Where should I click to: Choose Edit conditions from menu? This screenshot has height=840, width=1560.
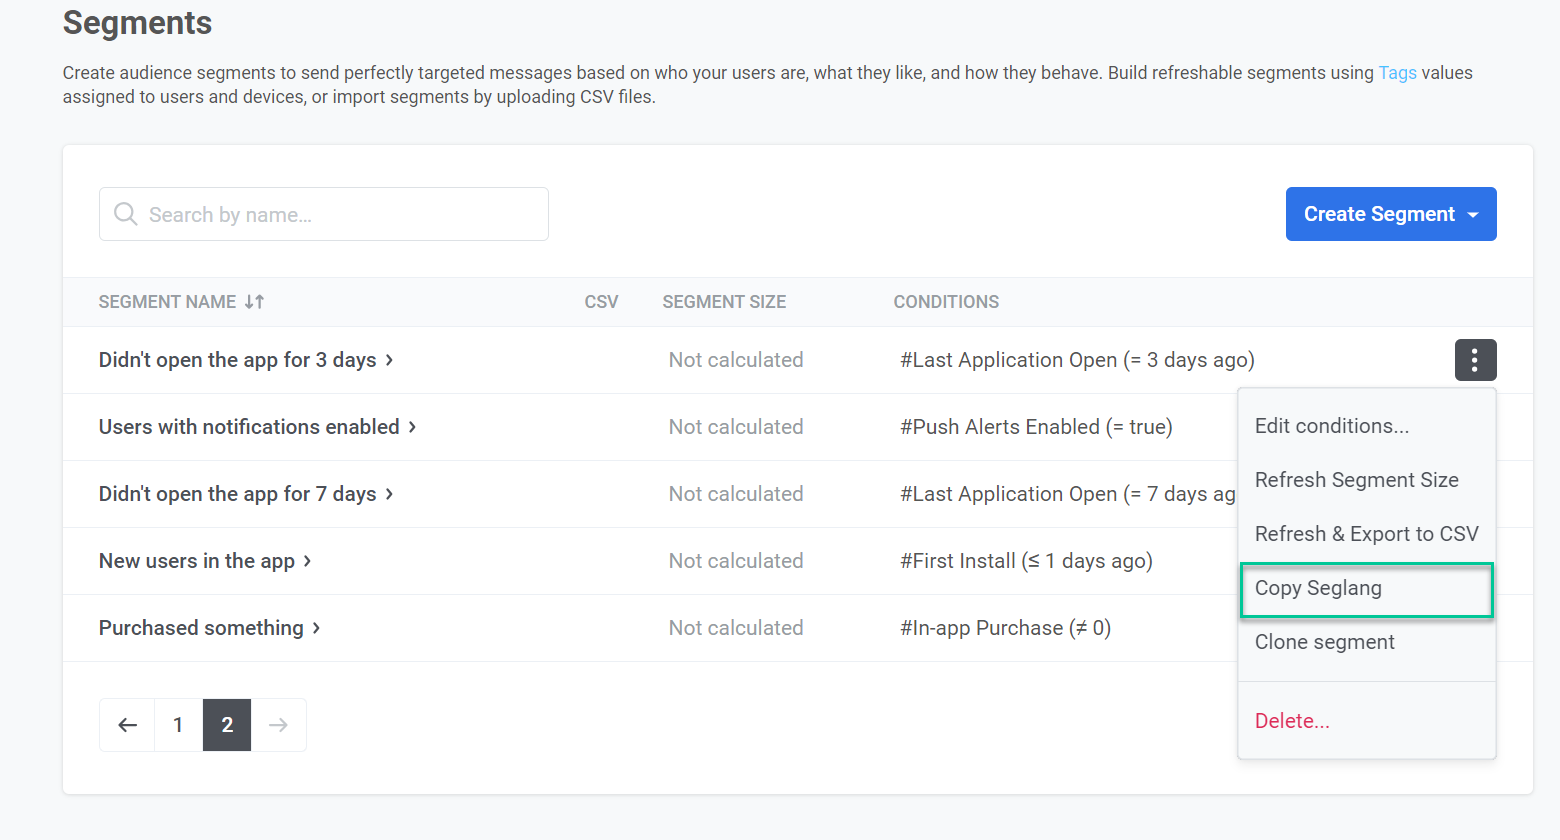pyautogui.click(x=1331, y=426)
